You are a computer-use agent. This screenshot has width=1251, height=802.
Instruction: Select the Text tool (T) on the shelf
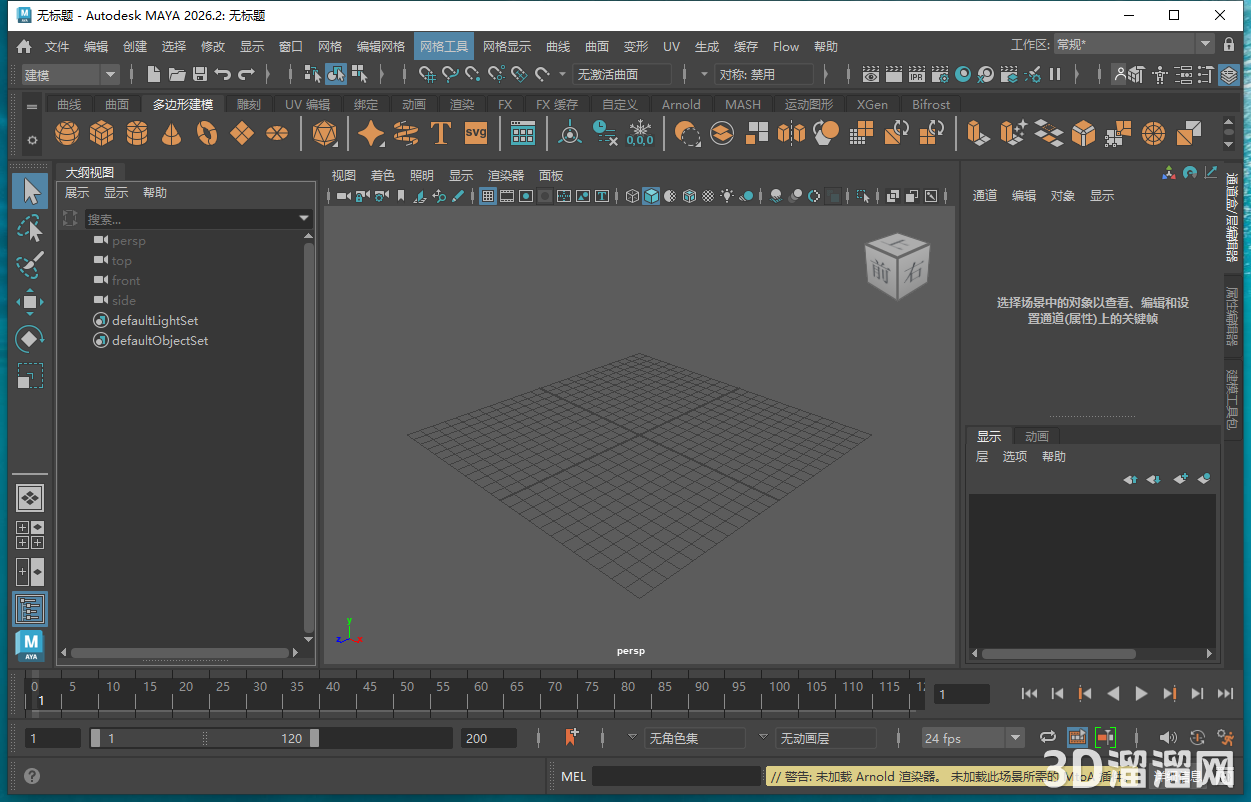coord(440,133)
